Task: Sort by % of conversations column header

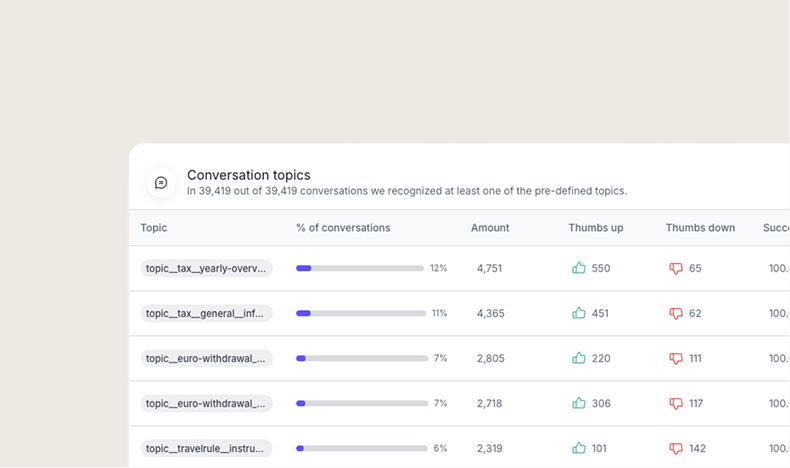Action: tap(343, 228)
